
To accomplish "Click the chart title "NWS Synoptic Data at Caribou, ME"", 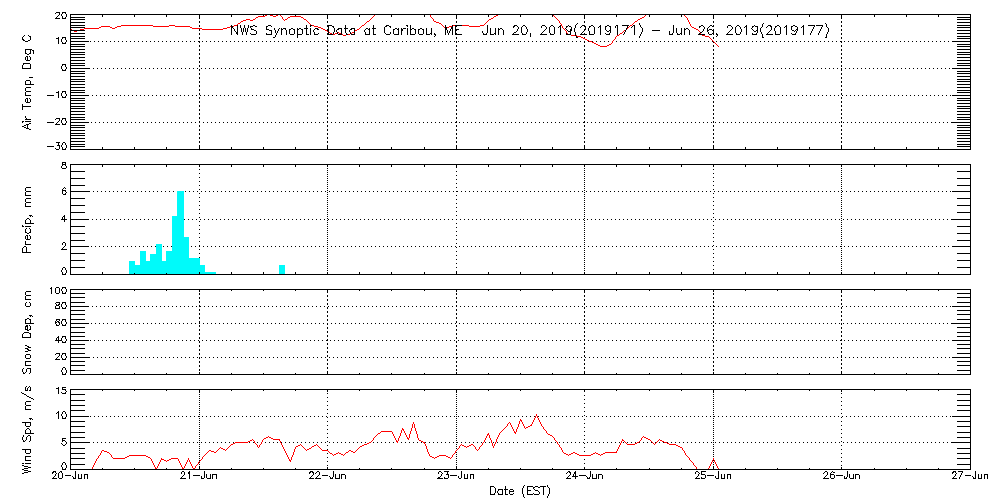I will pos(348,30).
